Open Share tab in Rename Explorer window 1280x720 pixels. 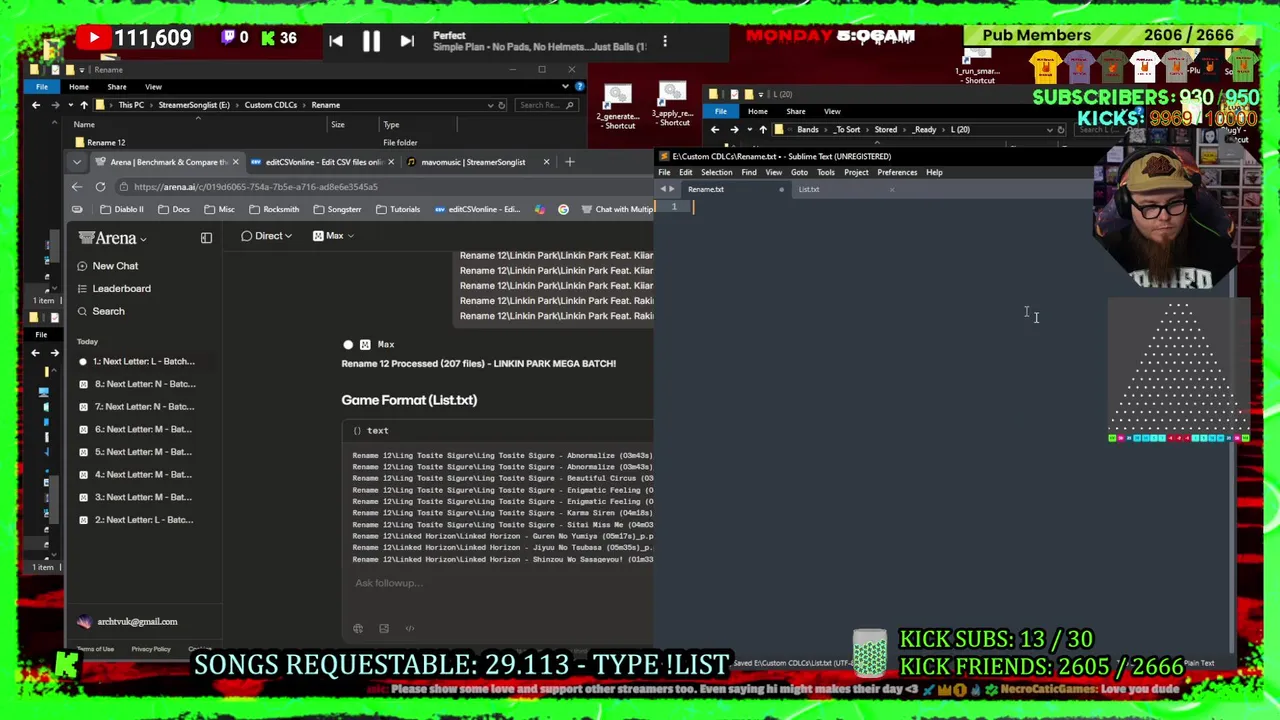(116, 87)
